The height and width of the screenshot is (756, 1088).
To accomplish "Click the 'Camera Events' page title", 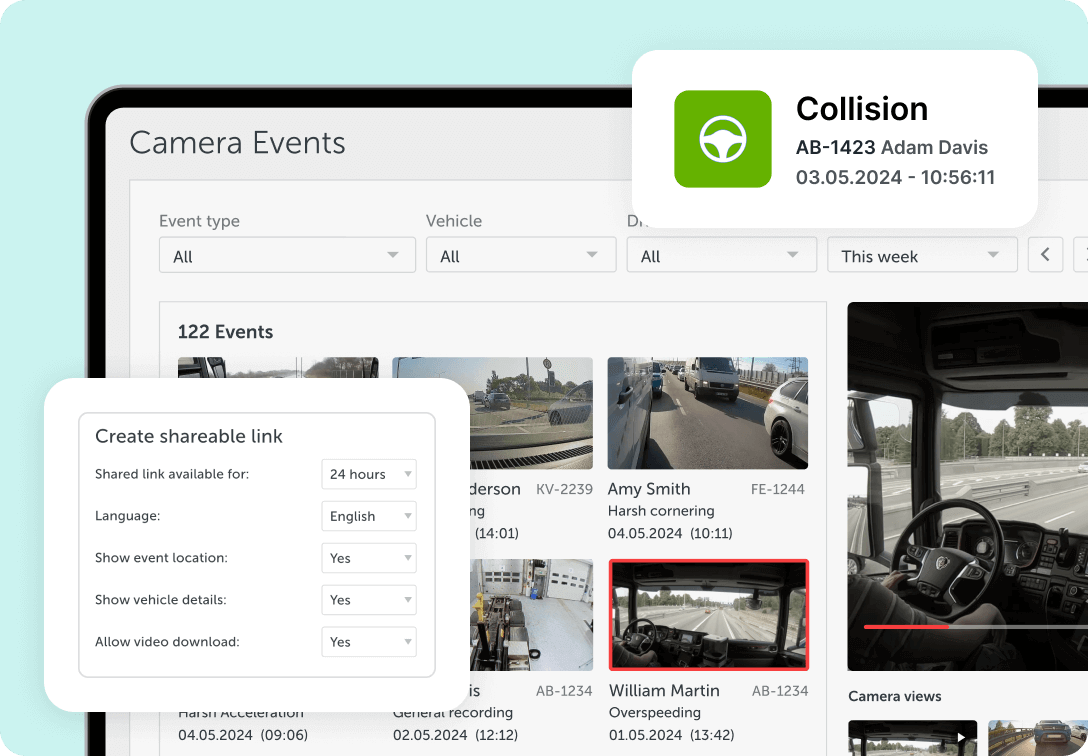I will coord(237,143).
